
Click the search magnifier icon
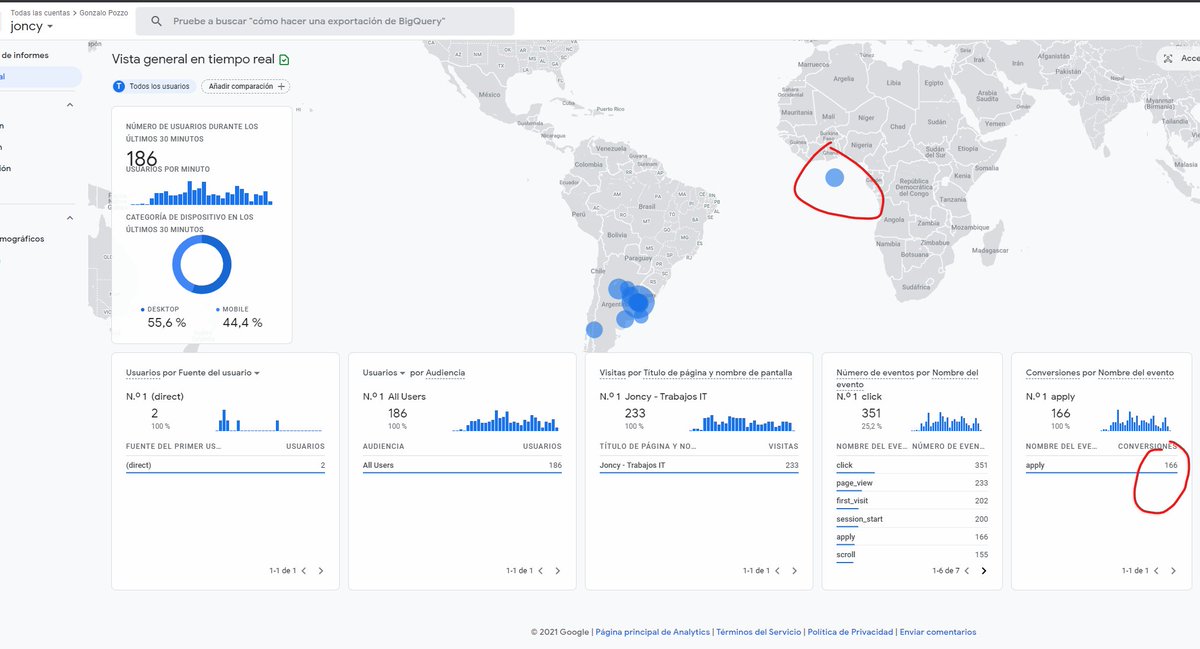pyautogui.click(x=156, y=21)
